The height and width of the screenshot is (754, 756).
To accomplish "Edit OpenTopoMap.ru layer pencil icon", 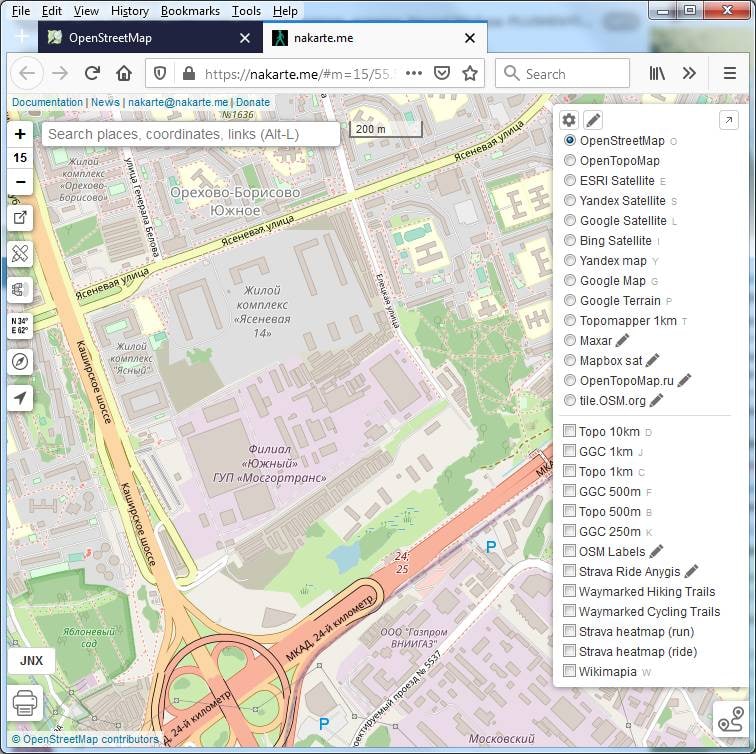I will pos(684,380).
